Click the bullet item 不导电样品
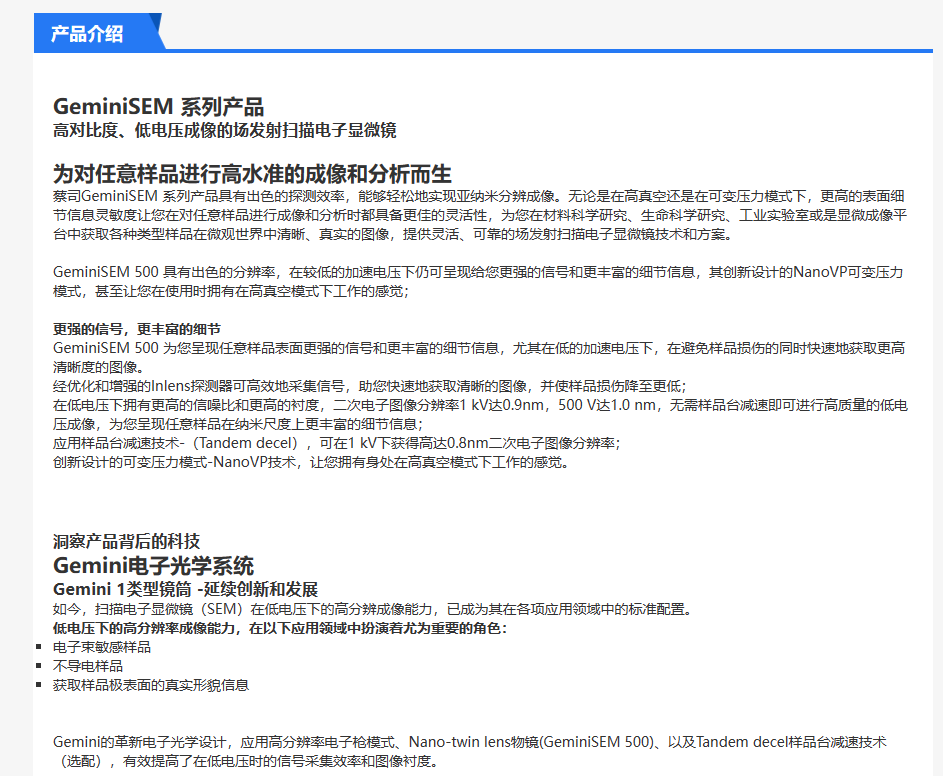 88,667
